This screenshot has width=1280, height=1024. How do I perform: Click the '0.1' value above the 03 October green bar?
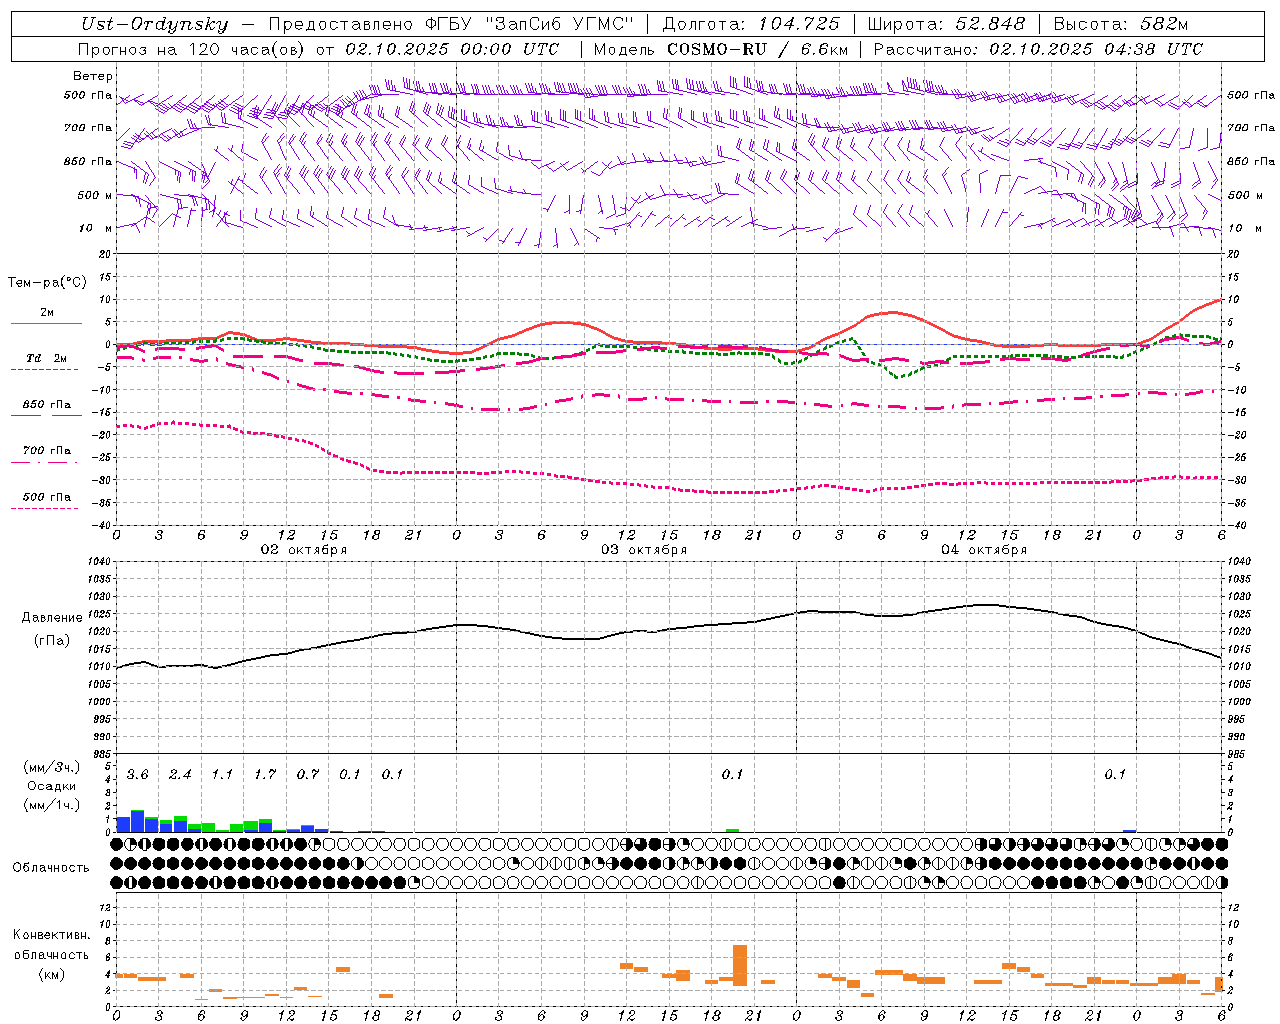tap(733, 775)
